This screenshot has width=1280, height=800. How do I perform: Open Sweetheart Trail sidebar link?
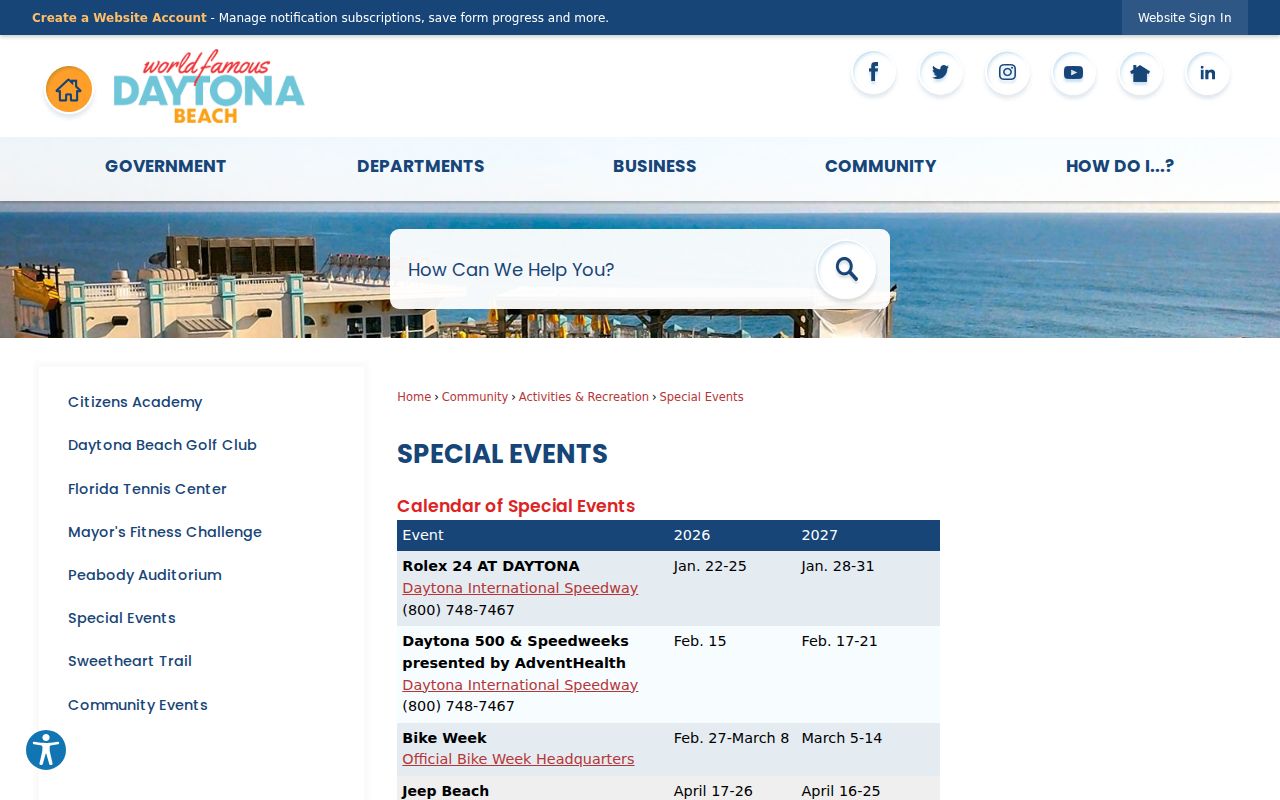(130, 661)
